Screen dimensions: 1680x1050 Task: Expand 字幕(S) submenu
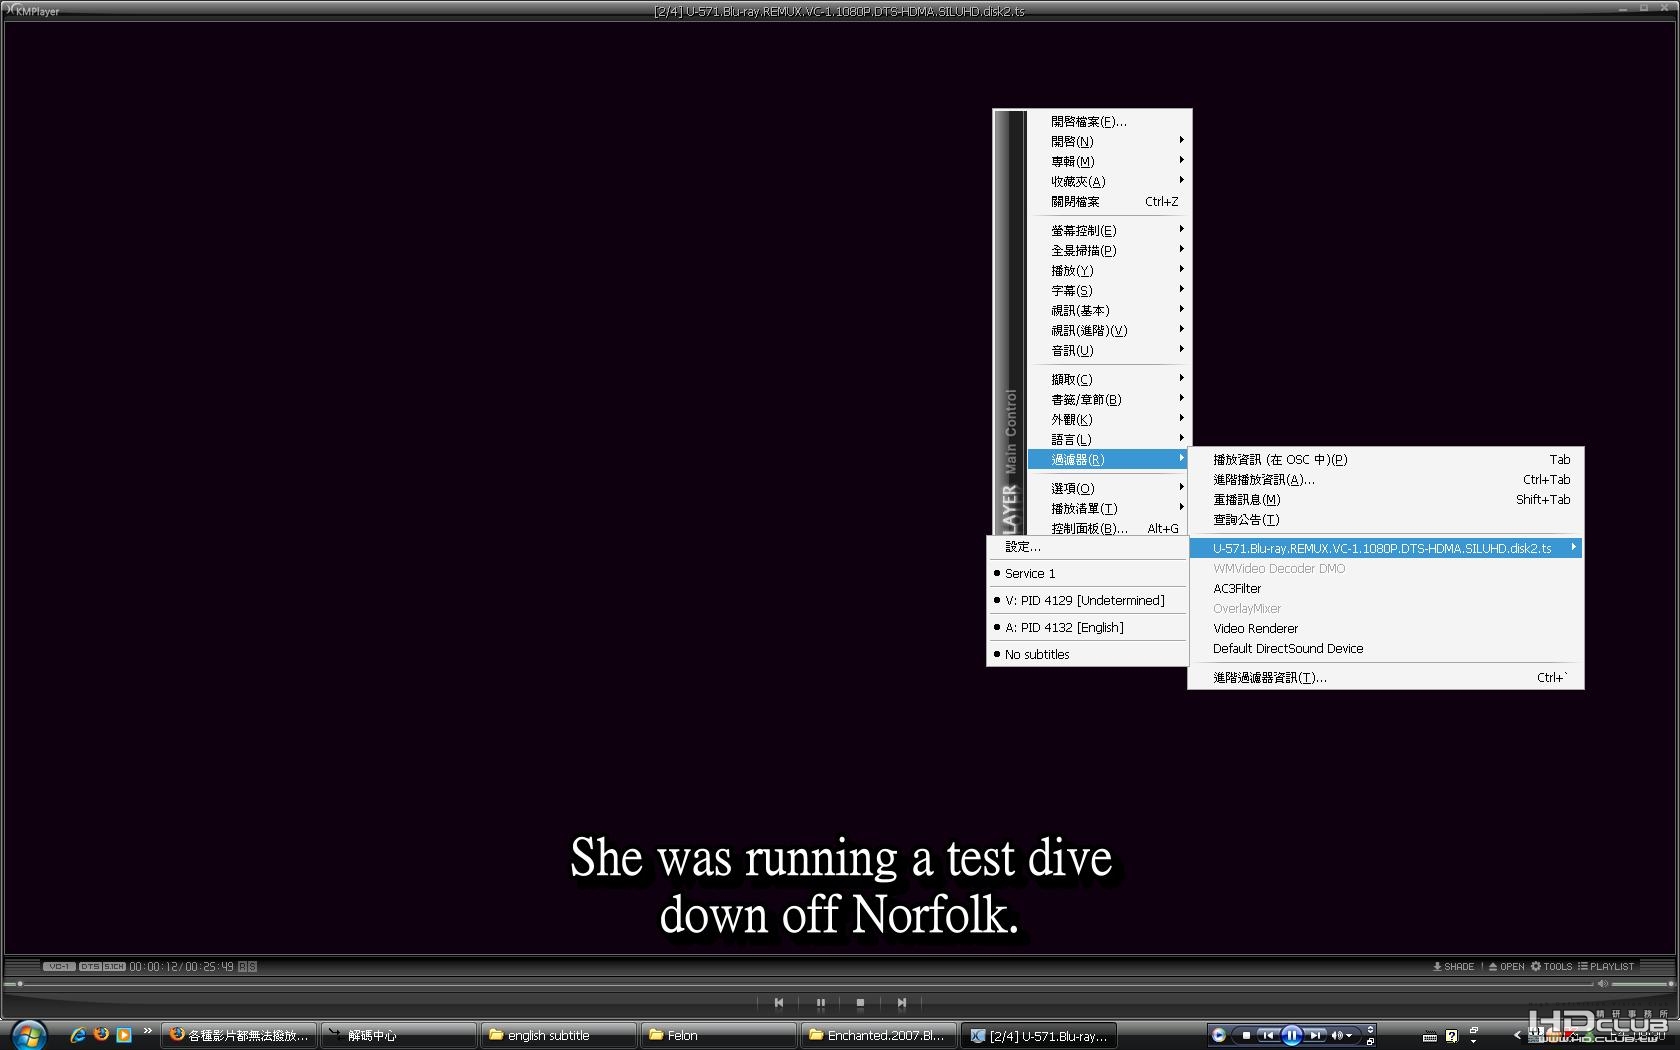click(x=1110, y=290)
